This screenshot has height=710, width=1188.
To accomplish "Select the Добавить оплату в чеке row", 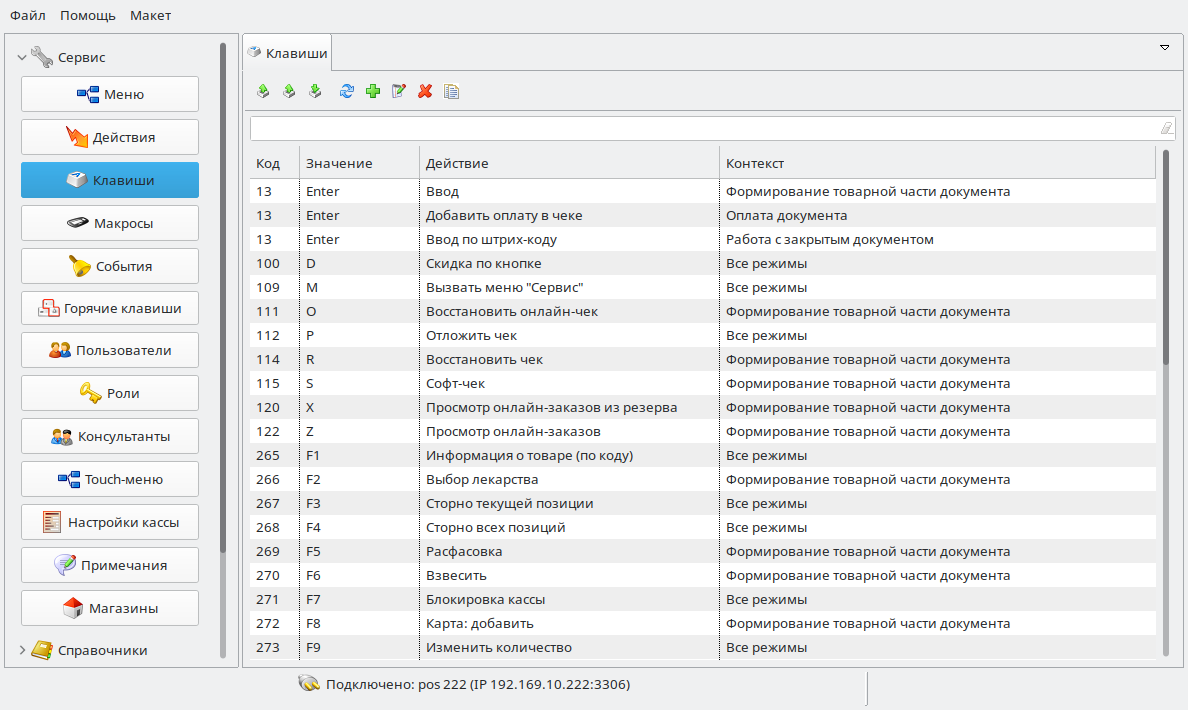I will [703, 215].
